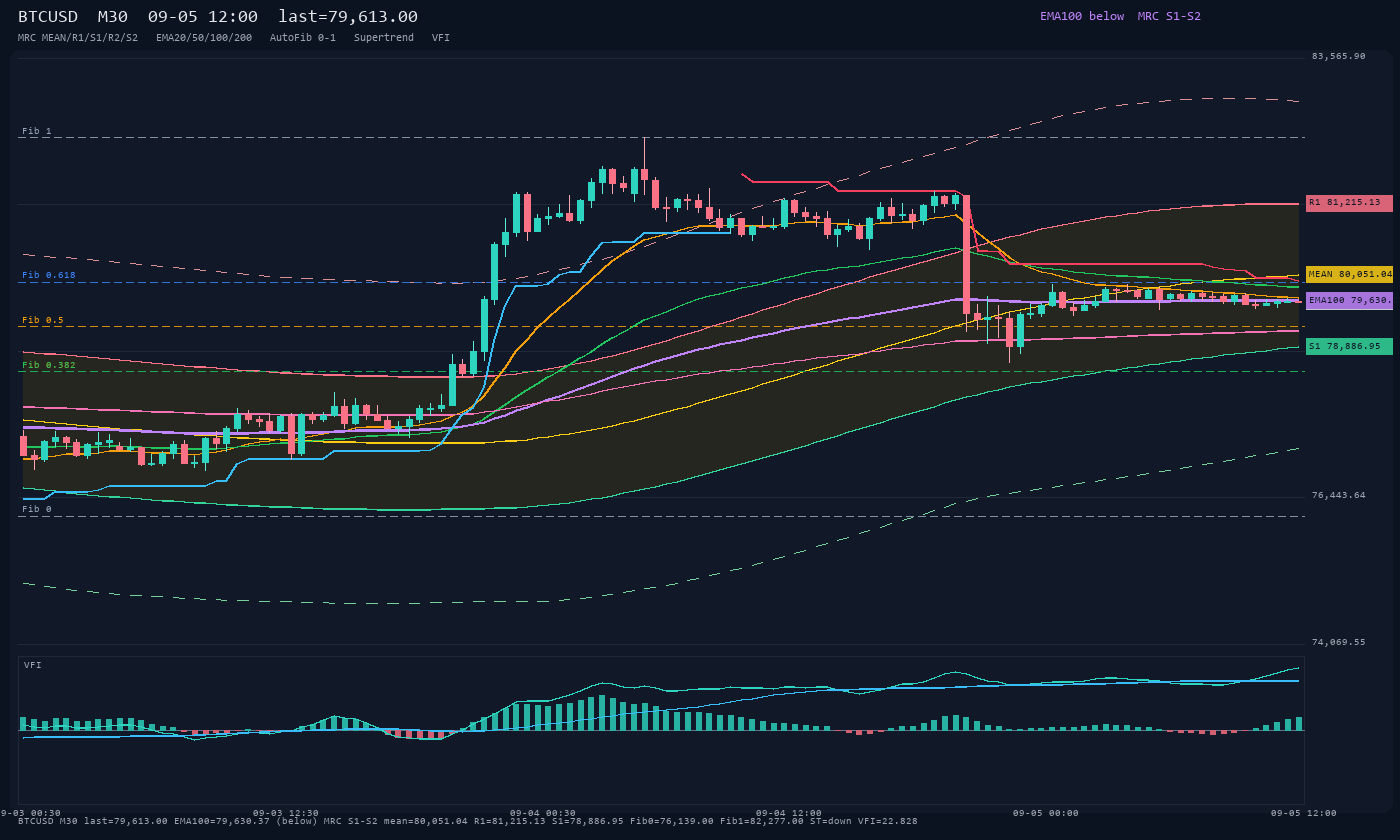Select the '09-04 12:00' time axis label
This screenshot has height=840, width=1400.
pyautogui.click(x=789, y=813)
